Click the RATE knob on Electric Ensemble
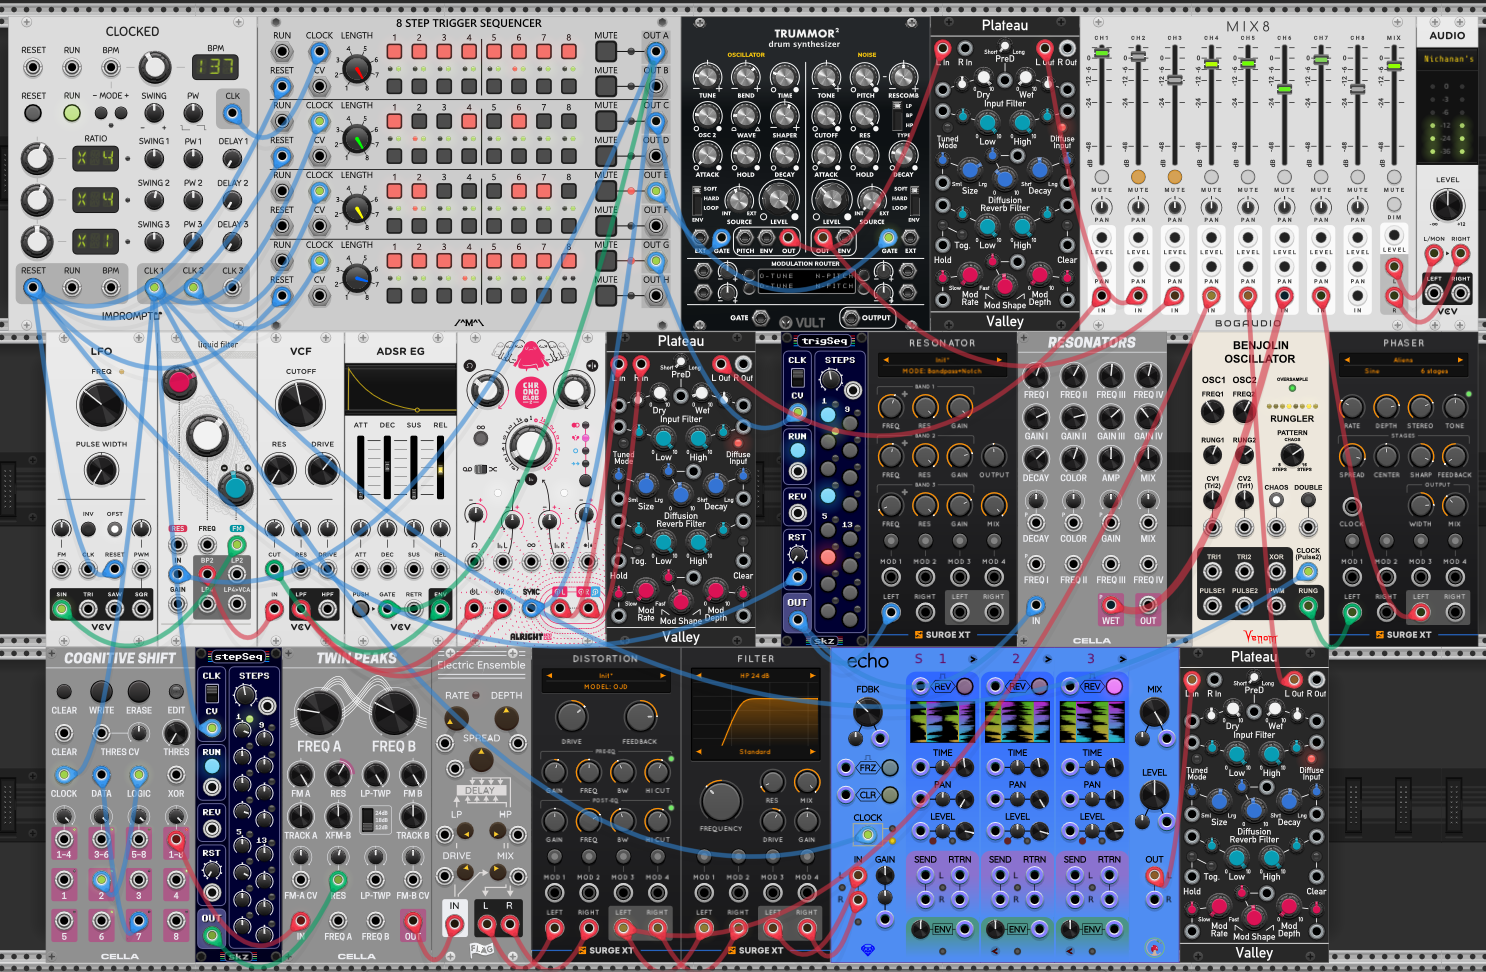 tap(456, 719)
